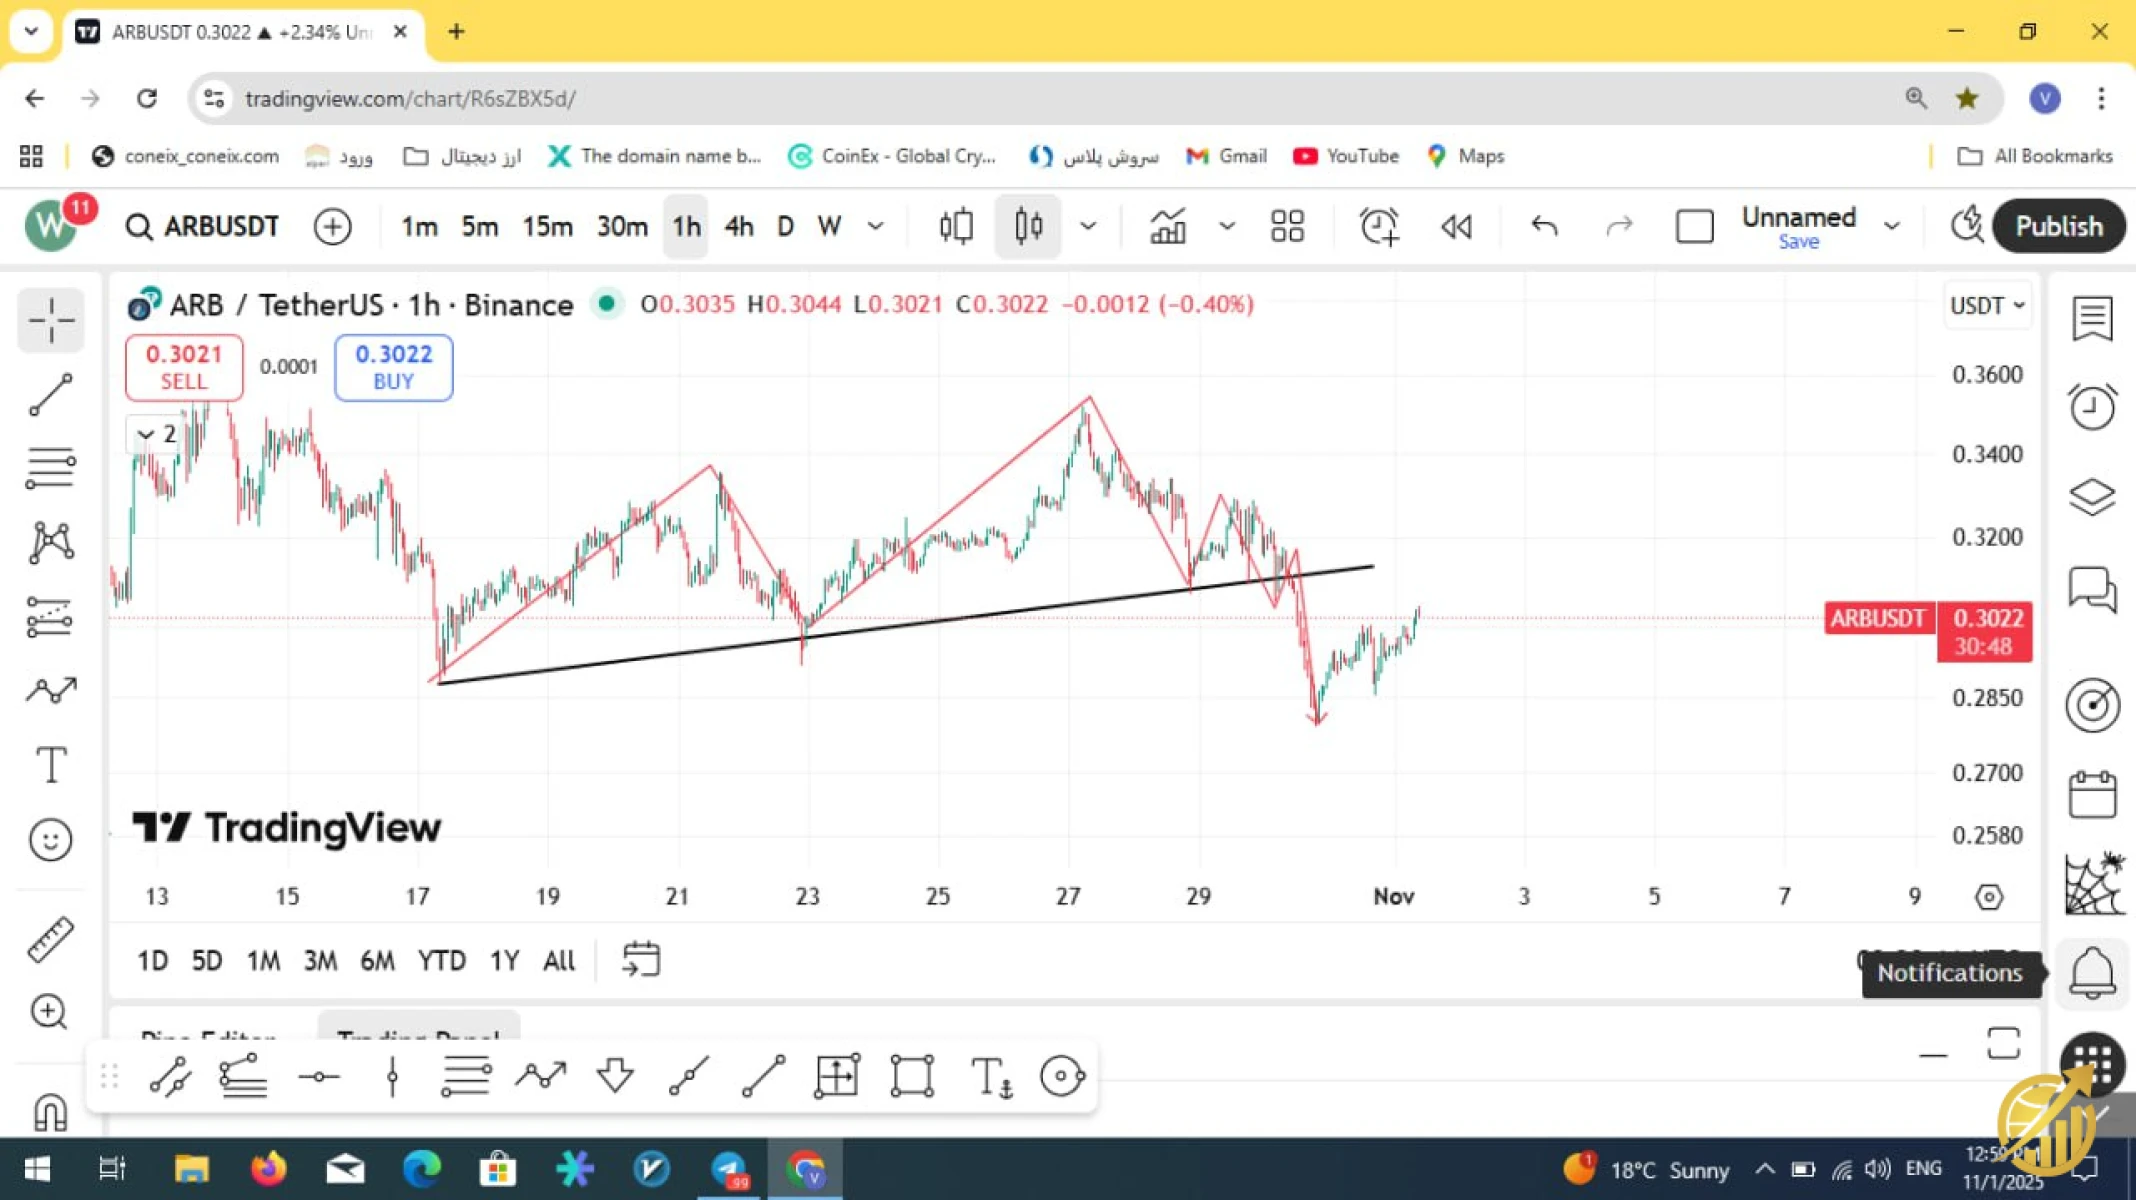Select the chart patterns tool
Viewport: 2136px width, 1200px height.
(51, 543)
